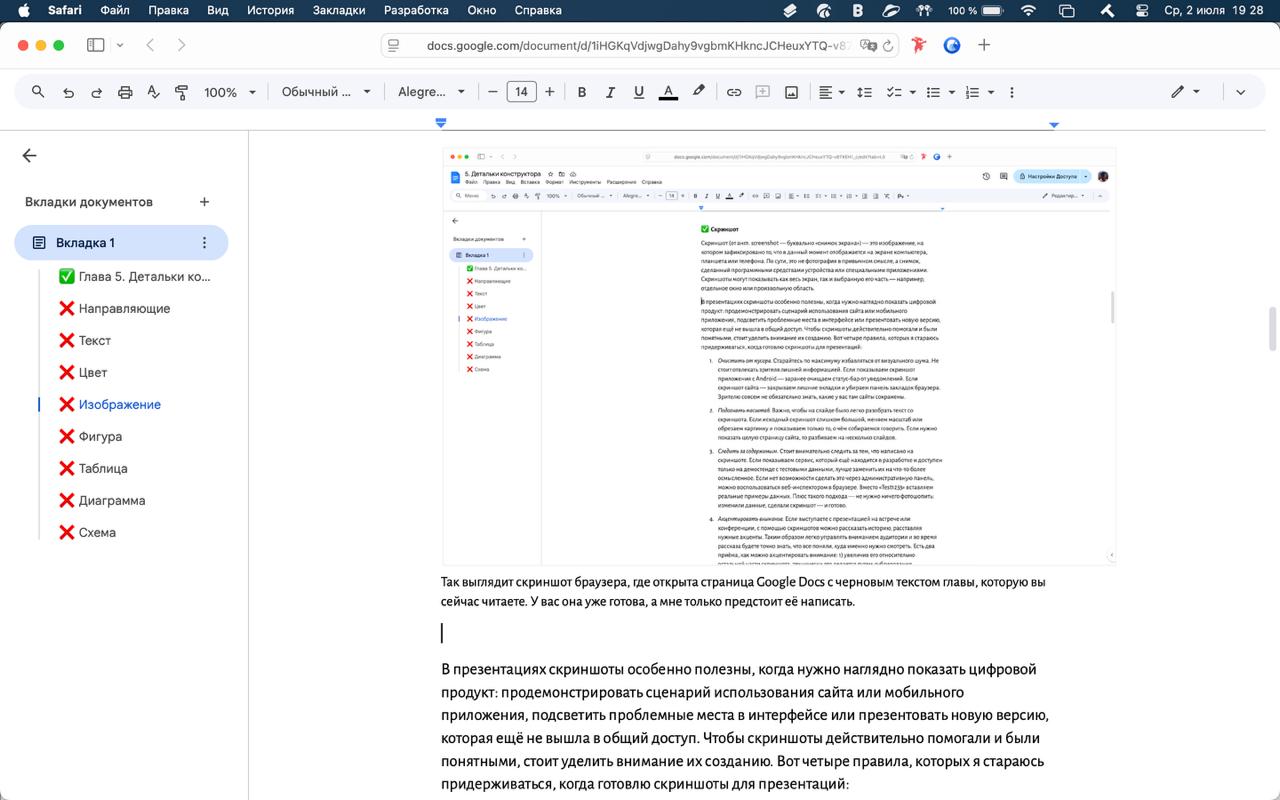Click the document vertical scrollbar
Screen dimensions: 1280x800
1273,329
